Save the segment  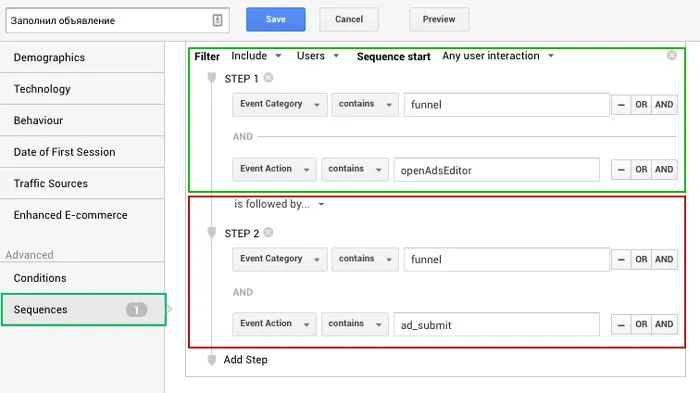[275, 19]
